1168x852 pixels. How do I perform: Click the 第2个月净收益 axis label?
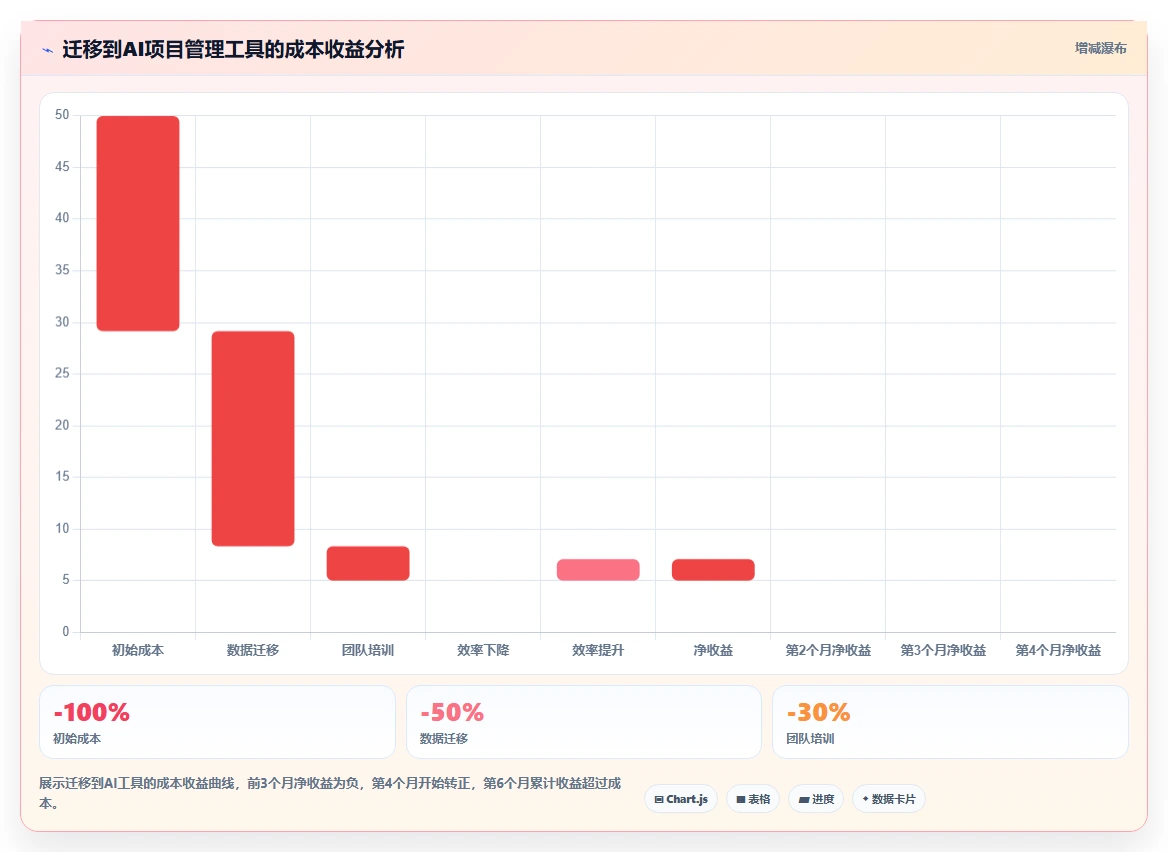point(828,650)
